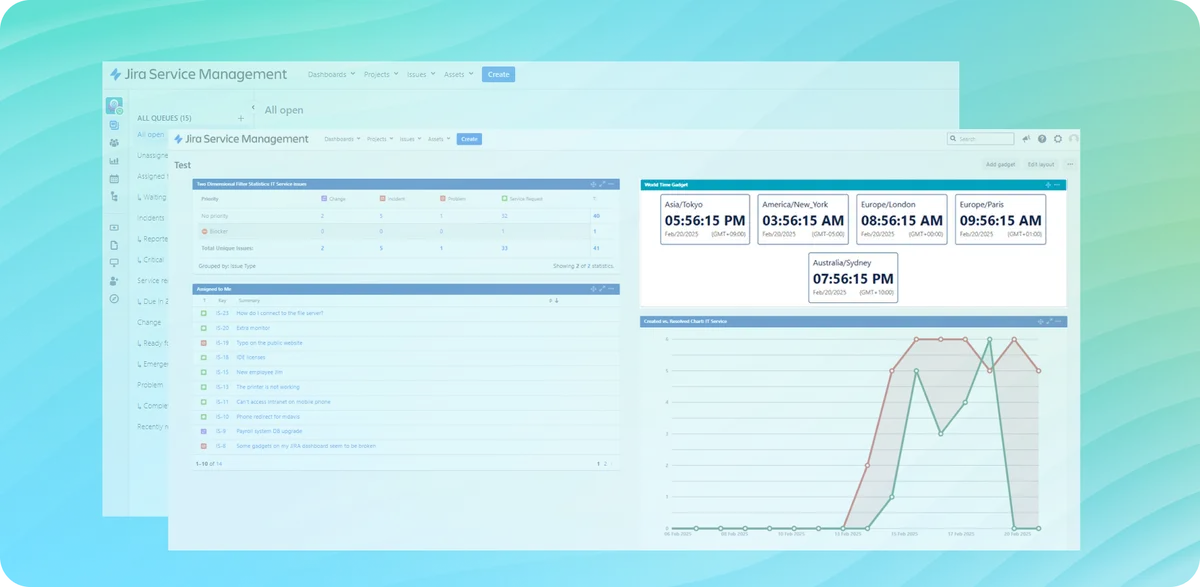Open the Assets menu in front window
1200x587 pixels.
(439, 139)
